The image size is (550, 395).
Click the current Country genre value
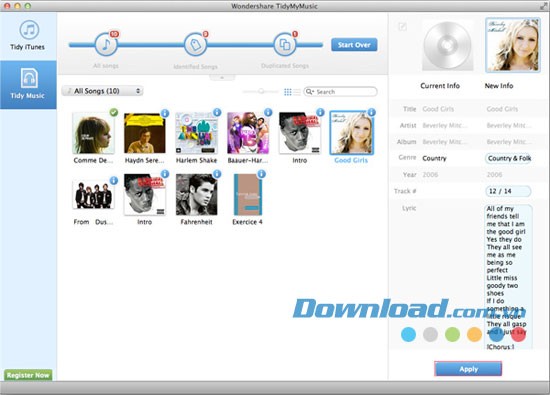pyautogui.click(x=434, y=158)
